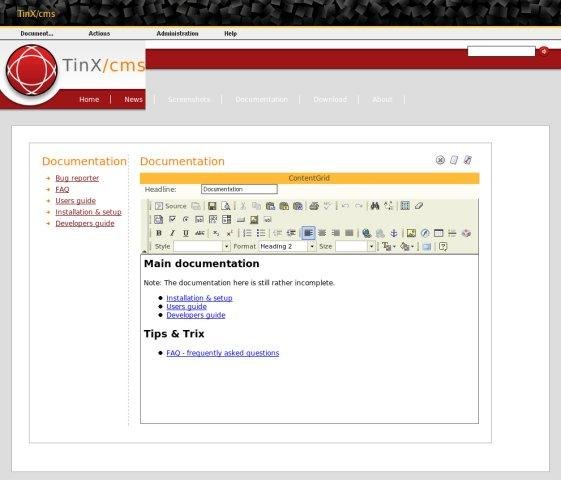The height and width of the screenshot is (480, 561).
Task: Click the red search submit button
Action: [x=544, y=52]
